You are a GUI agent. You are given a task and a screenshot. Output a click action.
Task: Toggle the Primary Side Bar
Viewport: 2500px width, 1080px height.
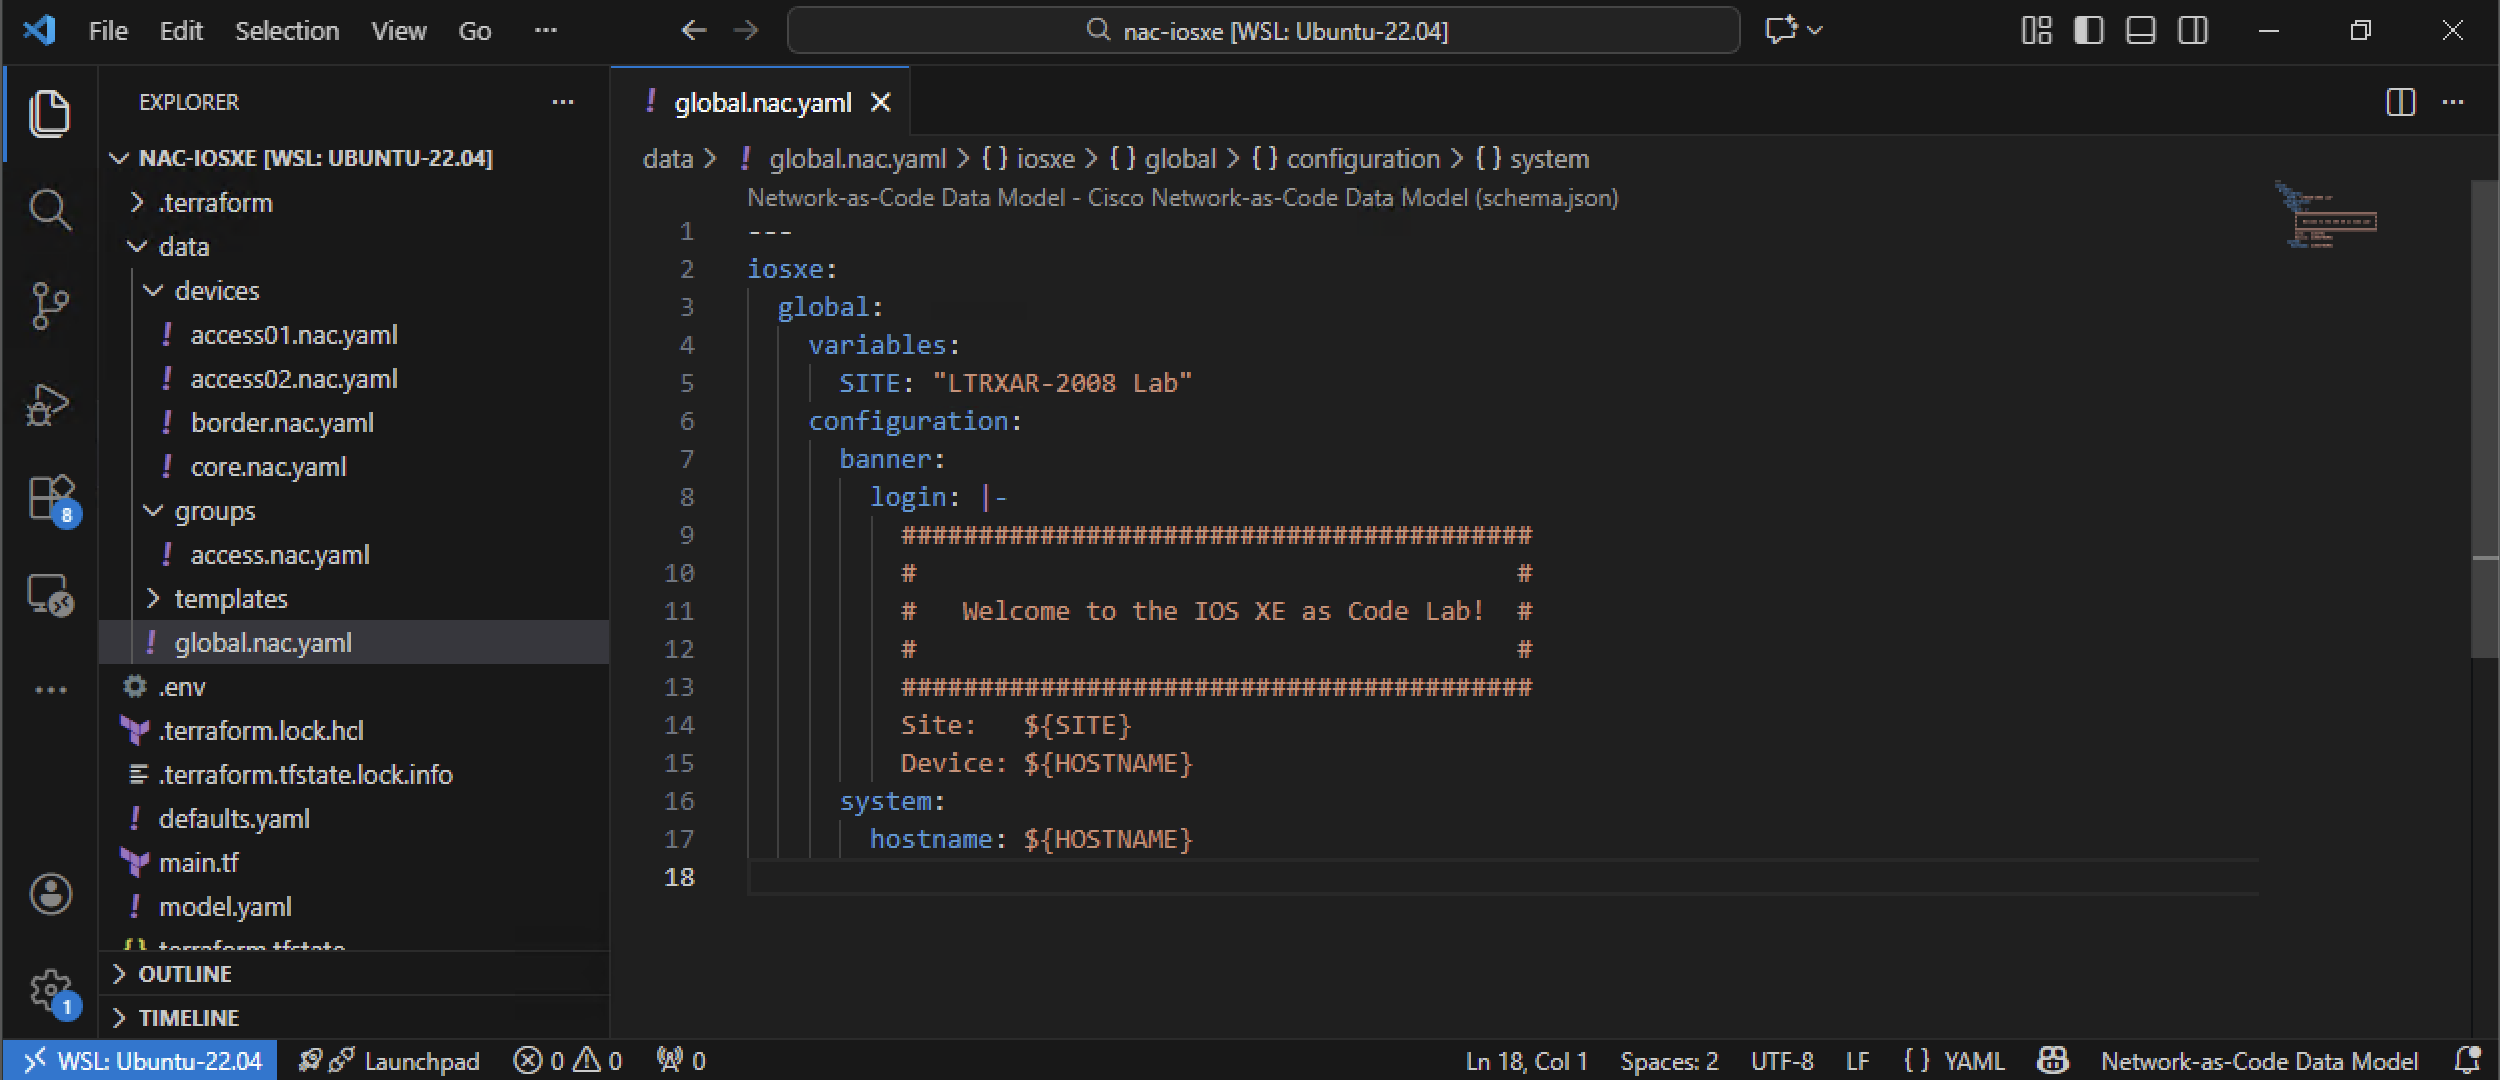coord(2088,30)
